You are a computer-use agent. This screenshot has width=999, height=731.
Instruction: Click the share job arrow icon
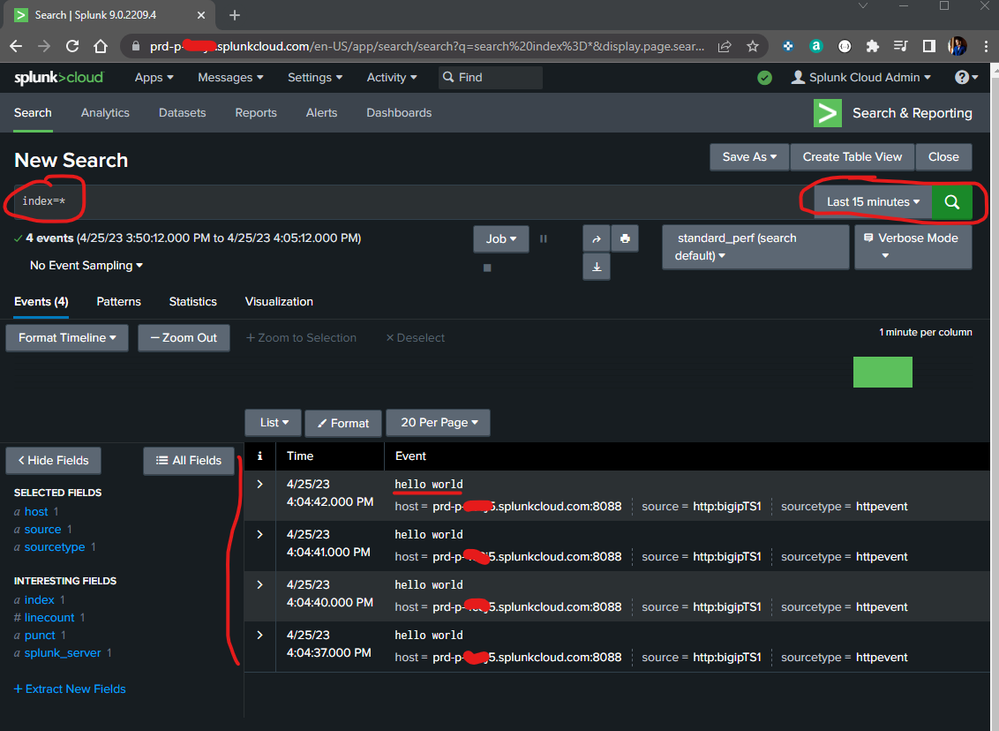tap(597, 239)
